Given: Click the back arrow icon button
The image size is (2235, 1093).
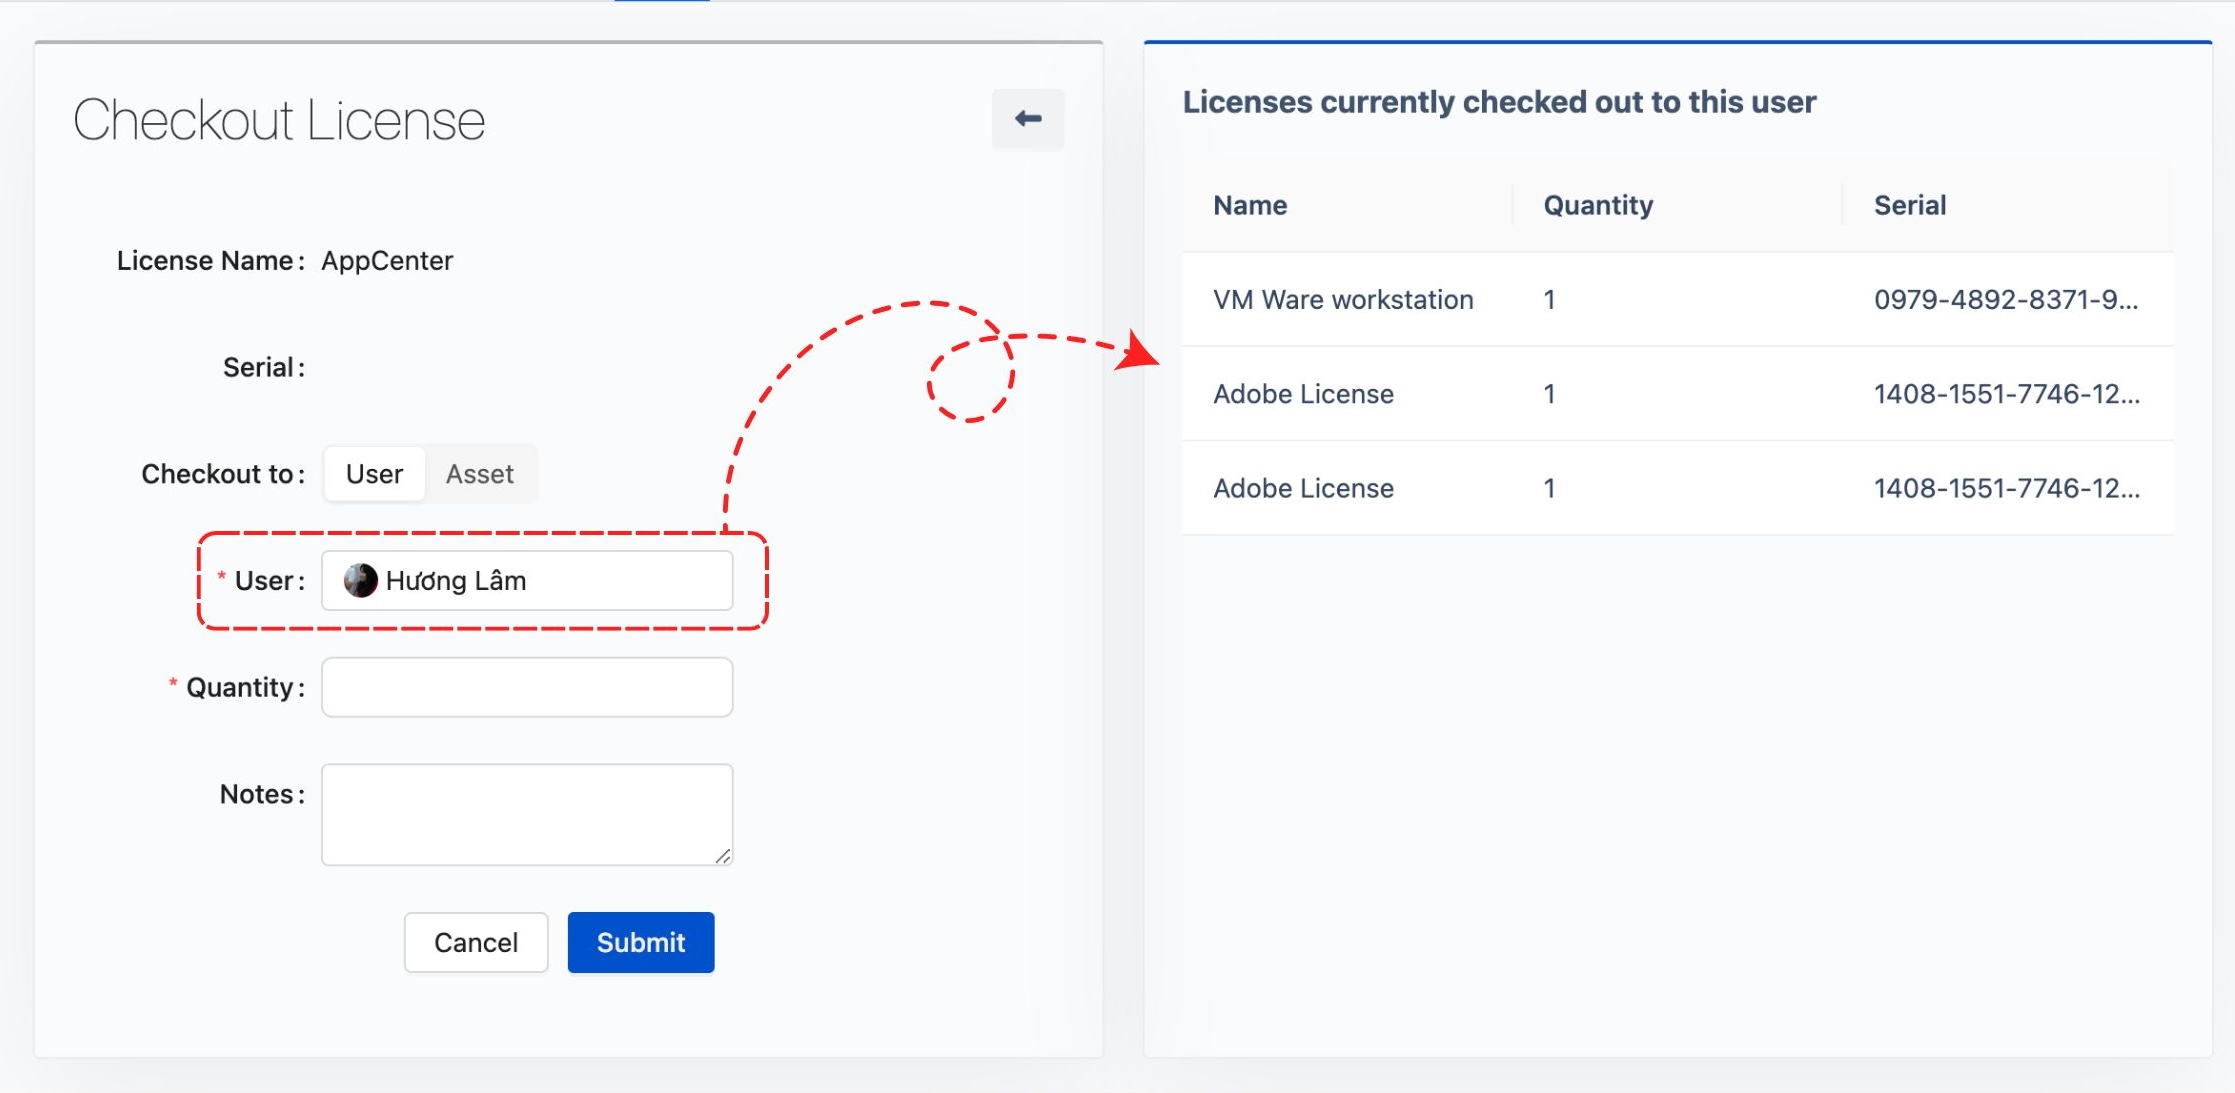Looking at the screenshot, I should [1027, 119].
